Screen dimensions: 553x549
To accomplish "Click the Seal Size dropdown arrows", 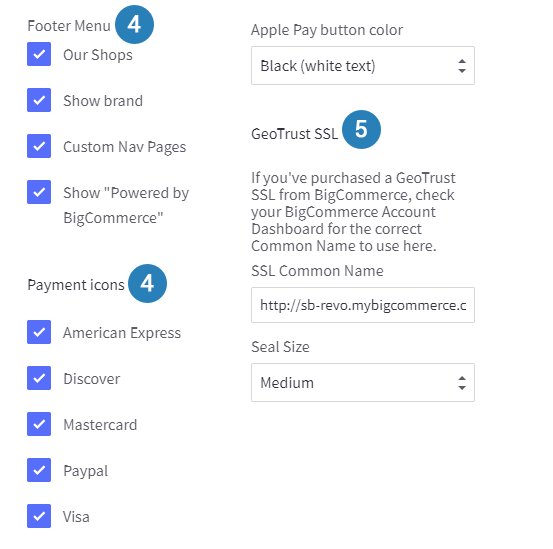I will click(x=462, y=383).
